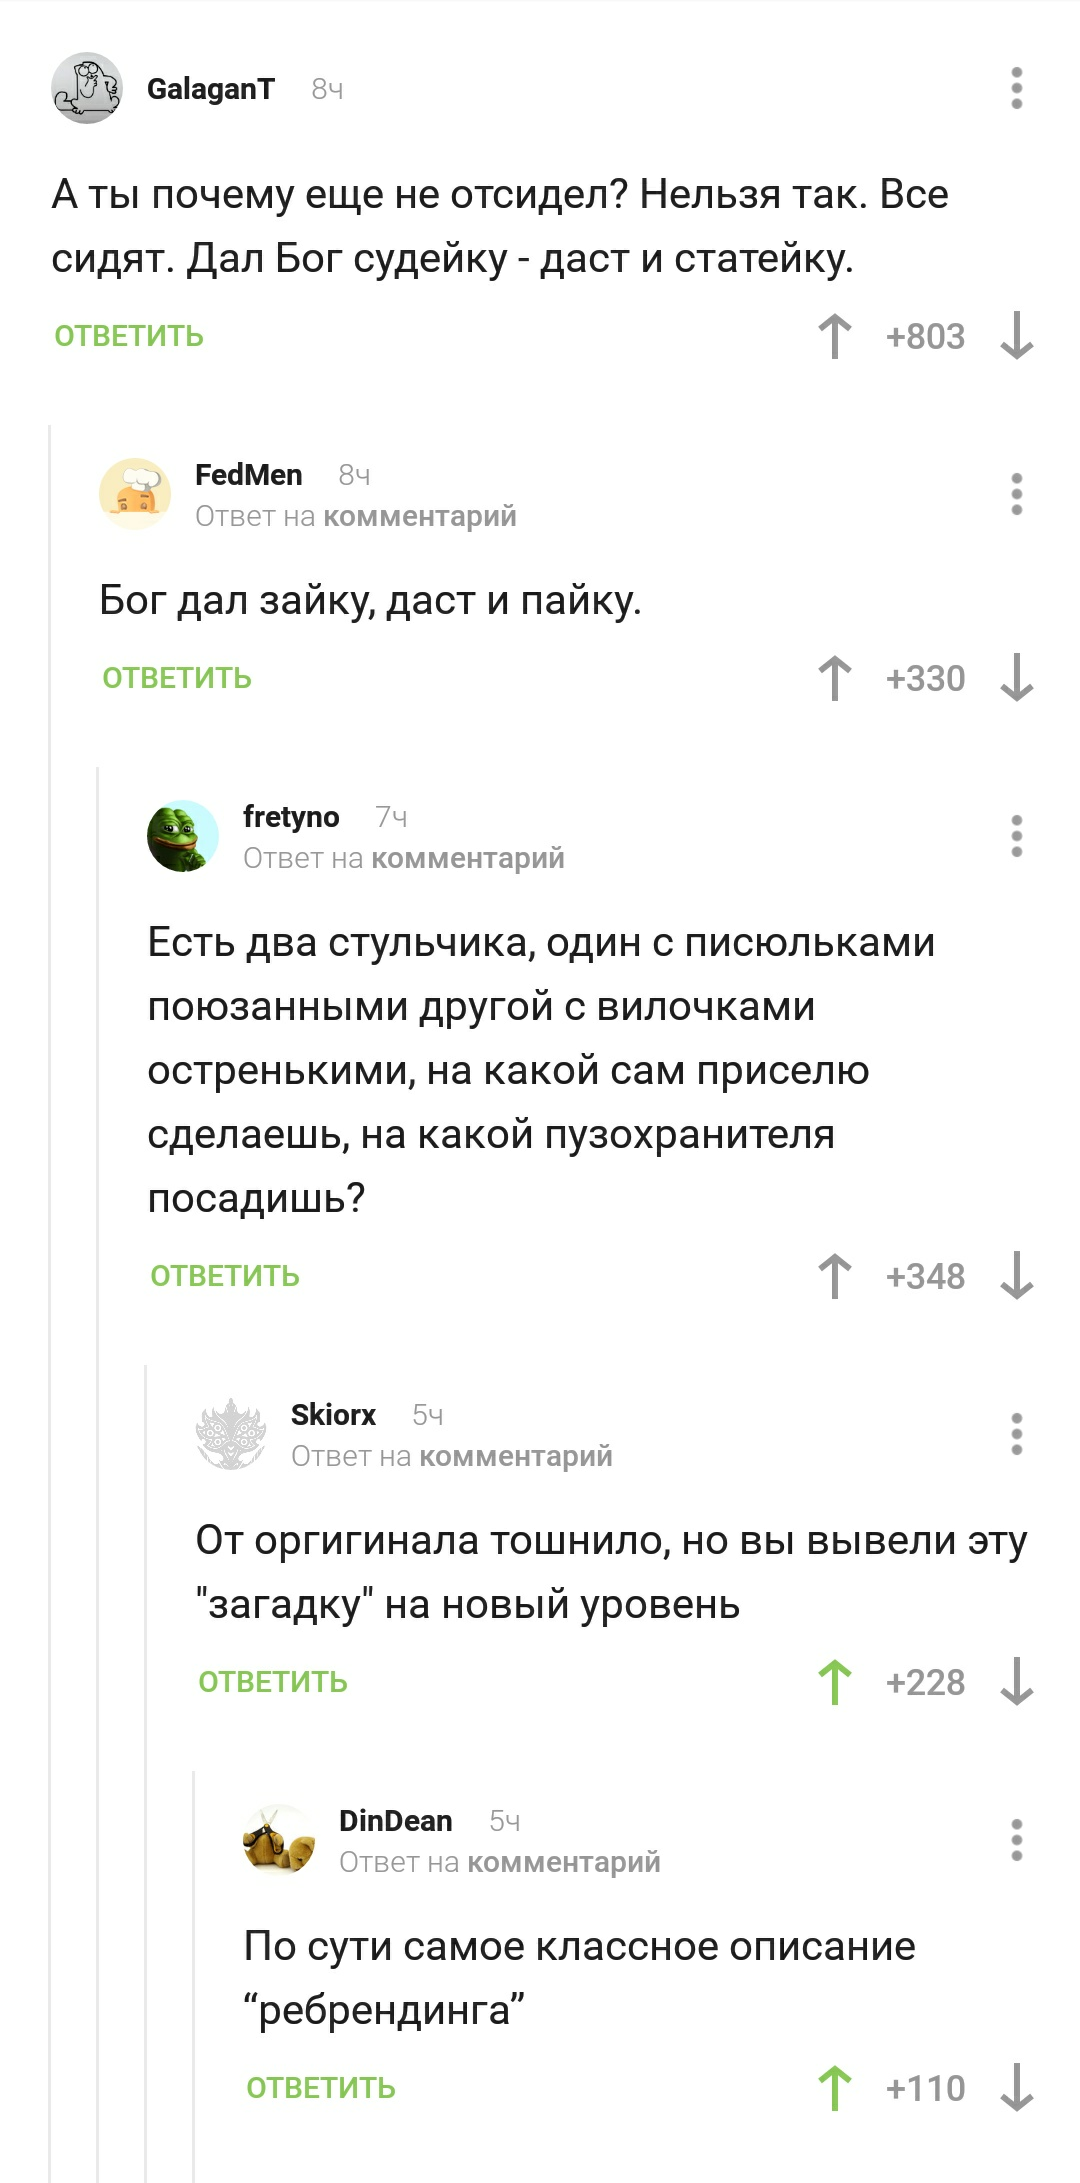Downvote GalaganT's comment
This screenshot has height=2183, width=1080.
point(1016,336)
